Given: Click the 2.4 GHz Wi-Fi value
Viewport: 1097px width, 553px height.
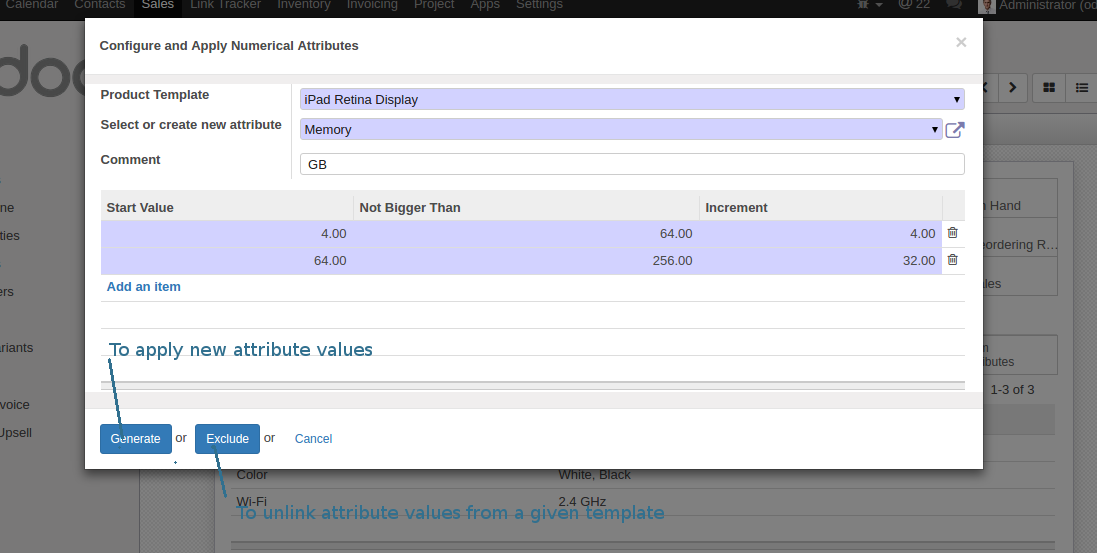Looking at the screenshot, I should coord(582,501).
